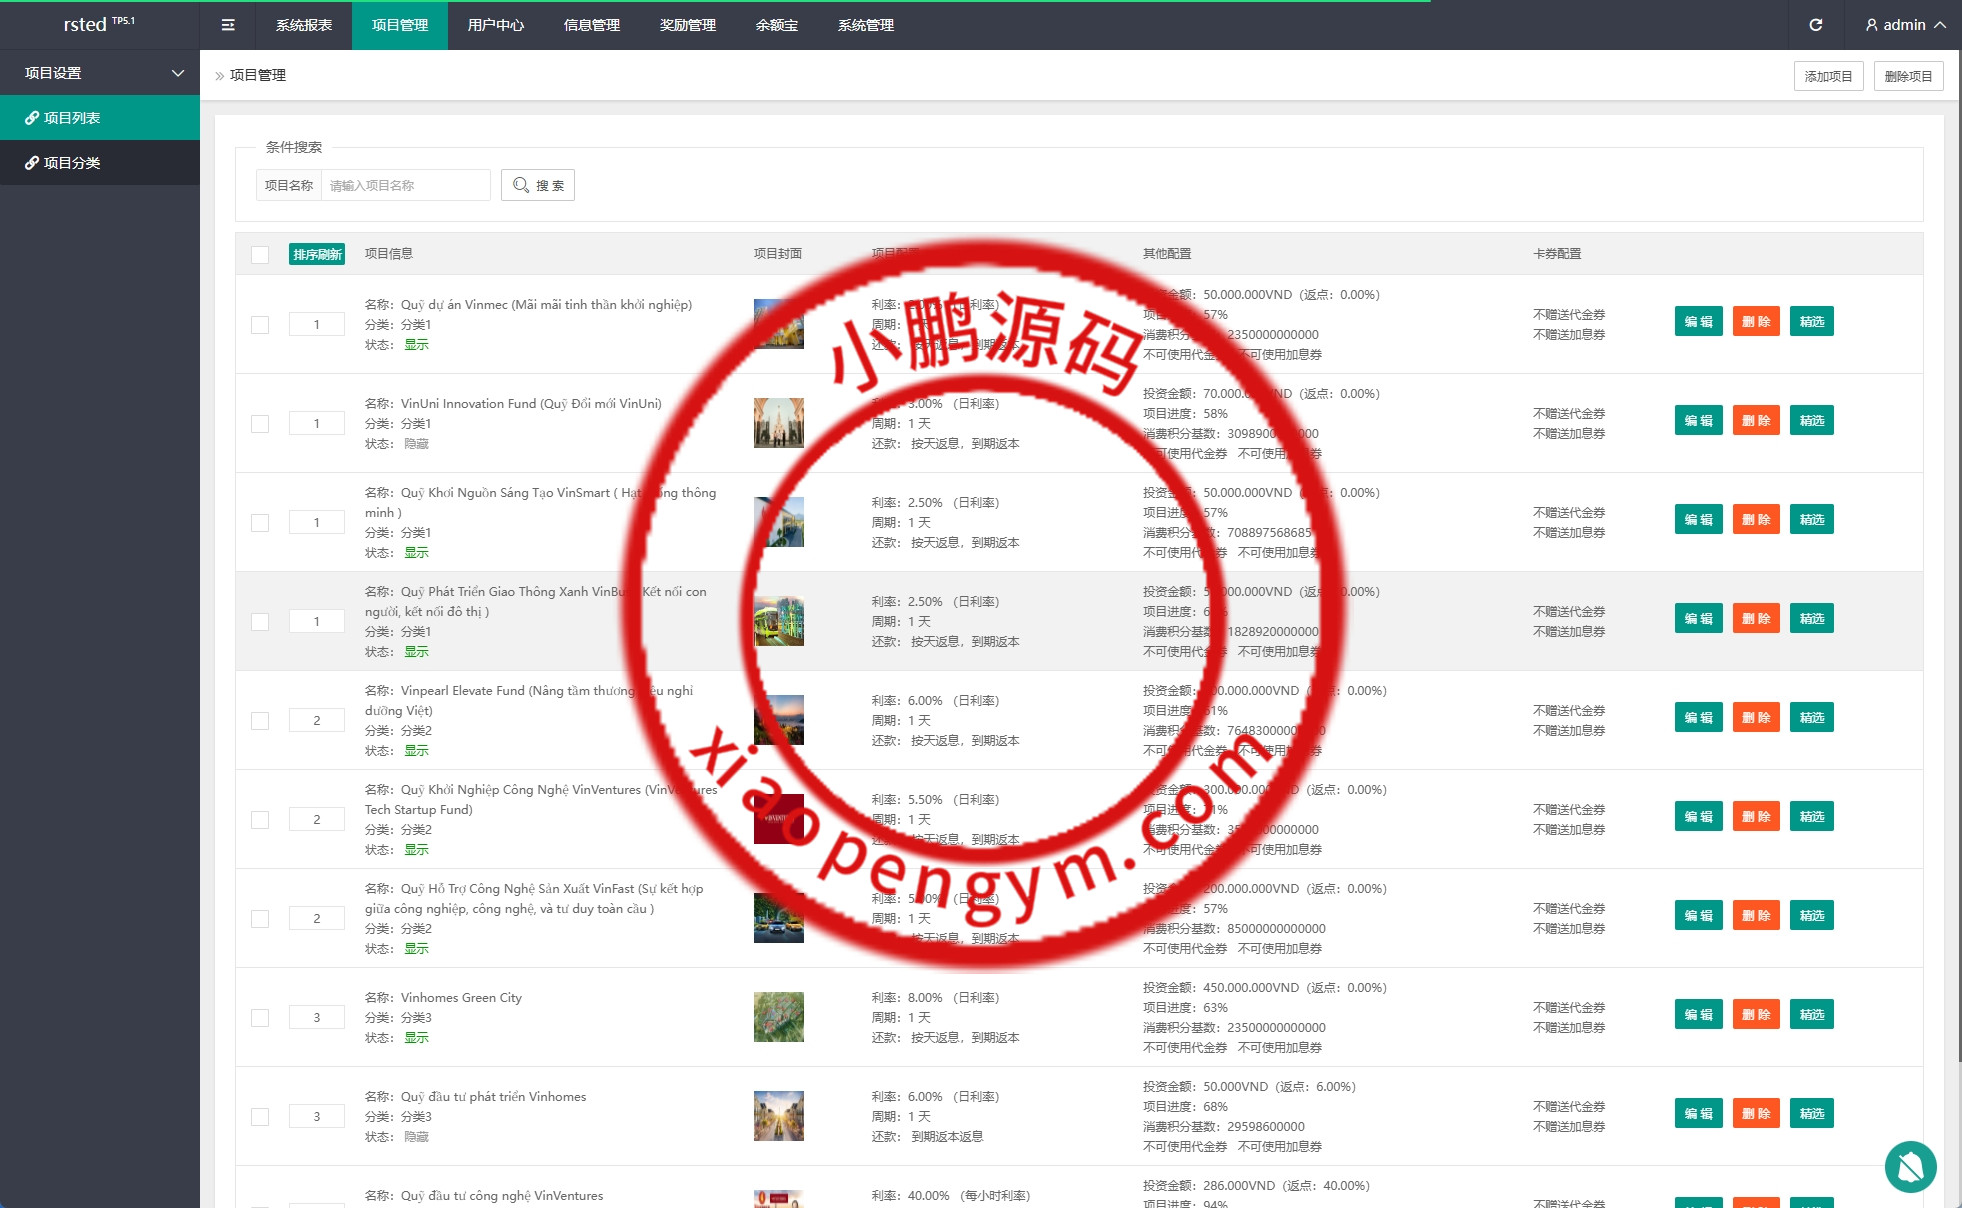Click the 搜索 button with magnifier

tap(538, 185)
